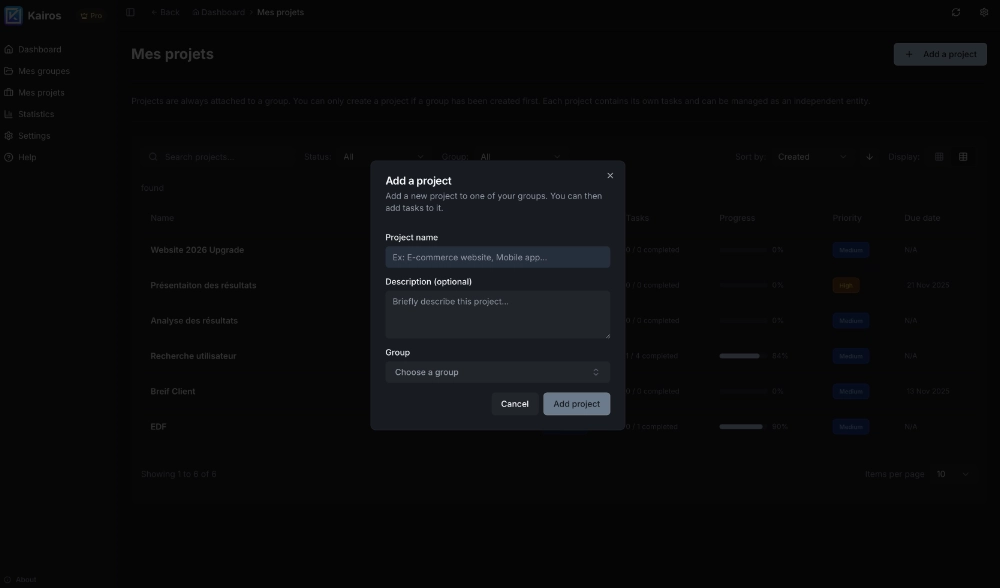Confirm with the Add project button
The height and width of the screenshot is (588, 1000).
576,403
